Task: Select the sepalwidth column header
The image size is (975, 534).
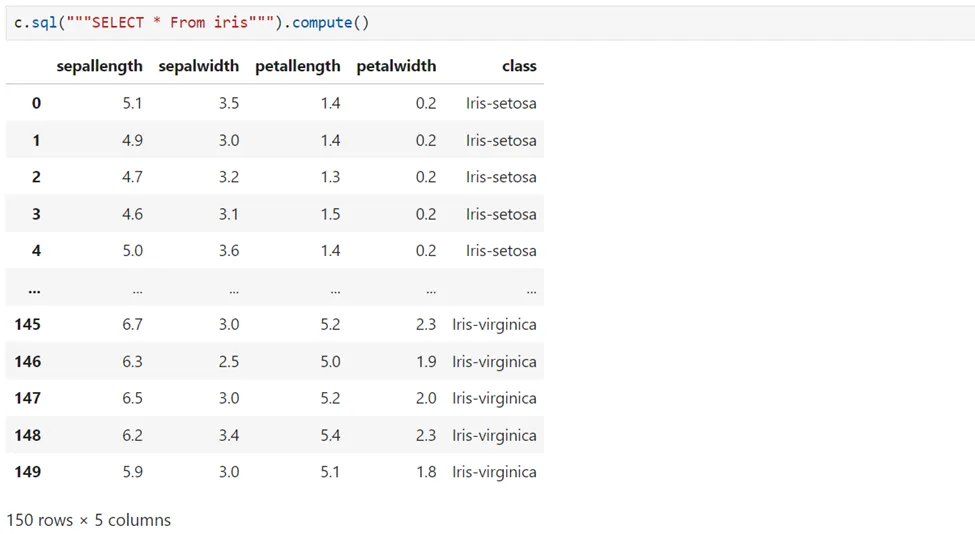Action: (198, 66)
